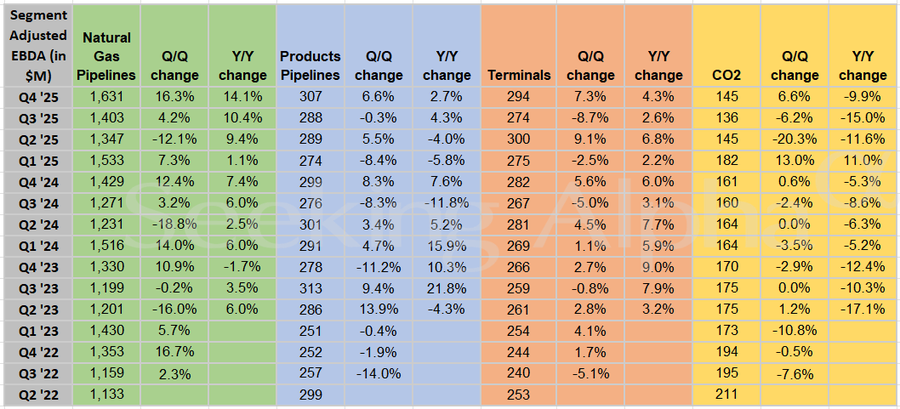Click the Terminals column header

pyautogui.click(x=517, y=74)
